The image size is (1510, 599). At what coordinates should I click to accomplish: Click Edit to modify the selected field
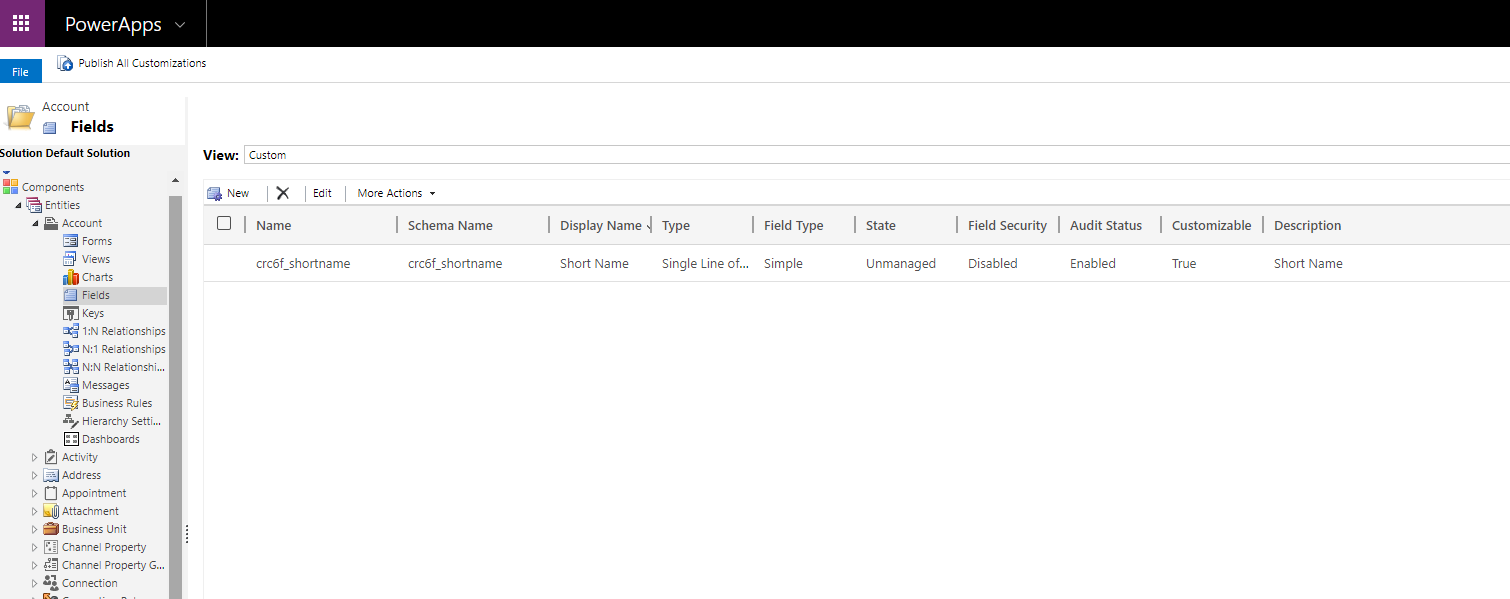point(322,192)
